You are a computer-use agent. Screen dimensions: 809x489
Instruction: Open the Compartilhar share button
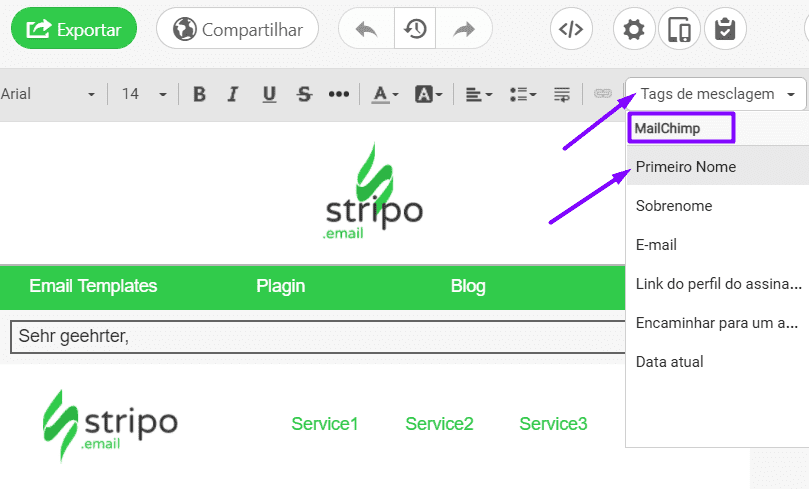[x=237, y=29]
